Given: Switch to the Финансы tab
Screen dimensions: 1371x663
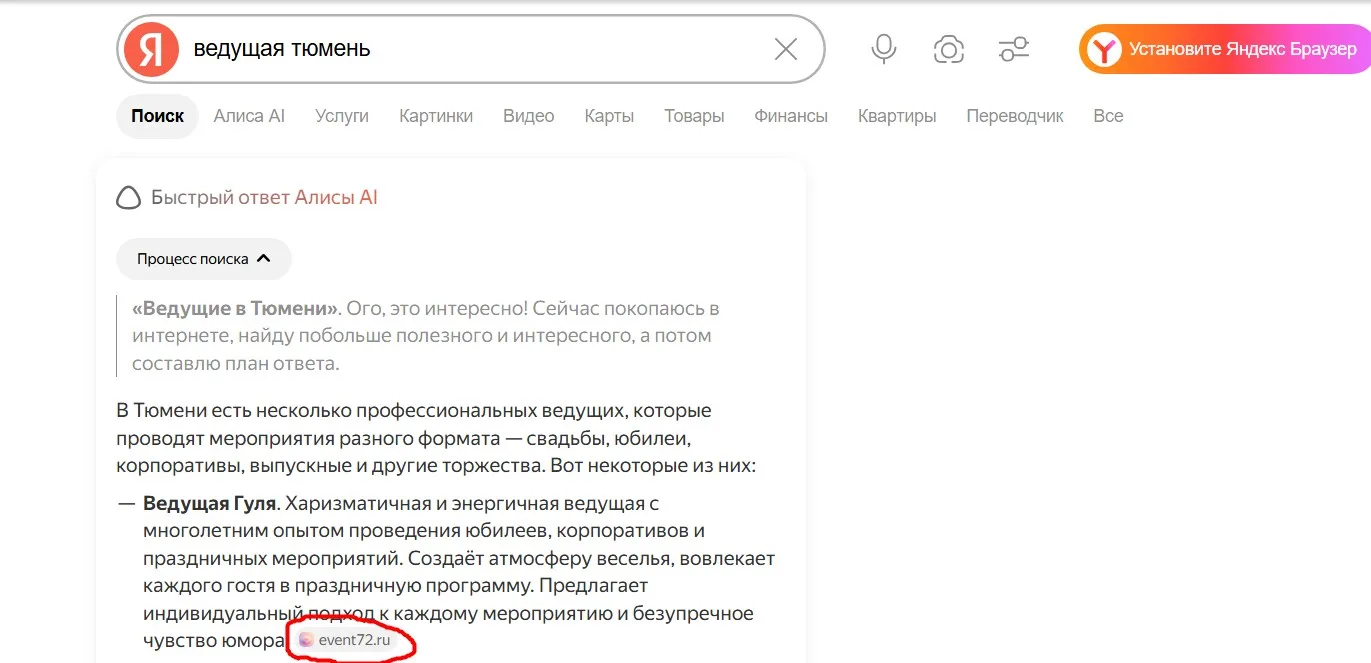Looking at the screenshot, I should (791, 116).
